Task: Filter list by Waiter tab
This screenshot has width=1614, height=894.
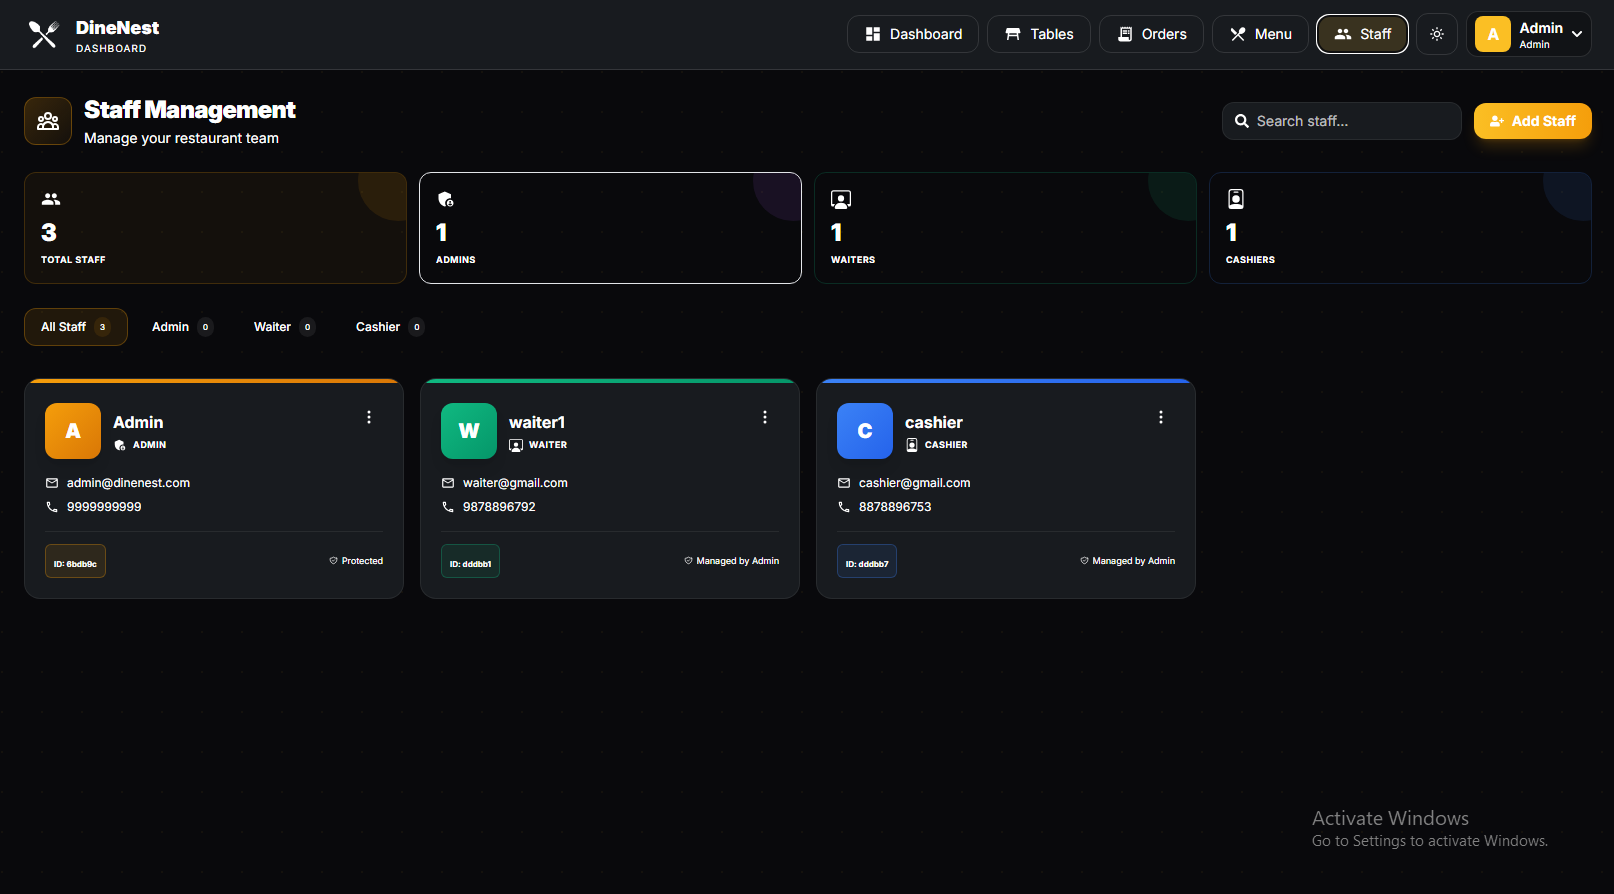Action: (283, 327)
